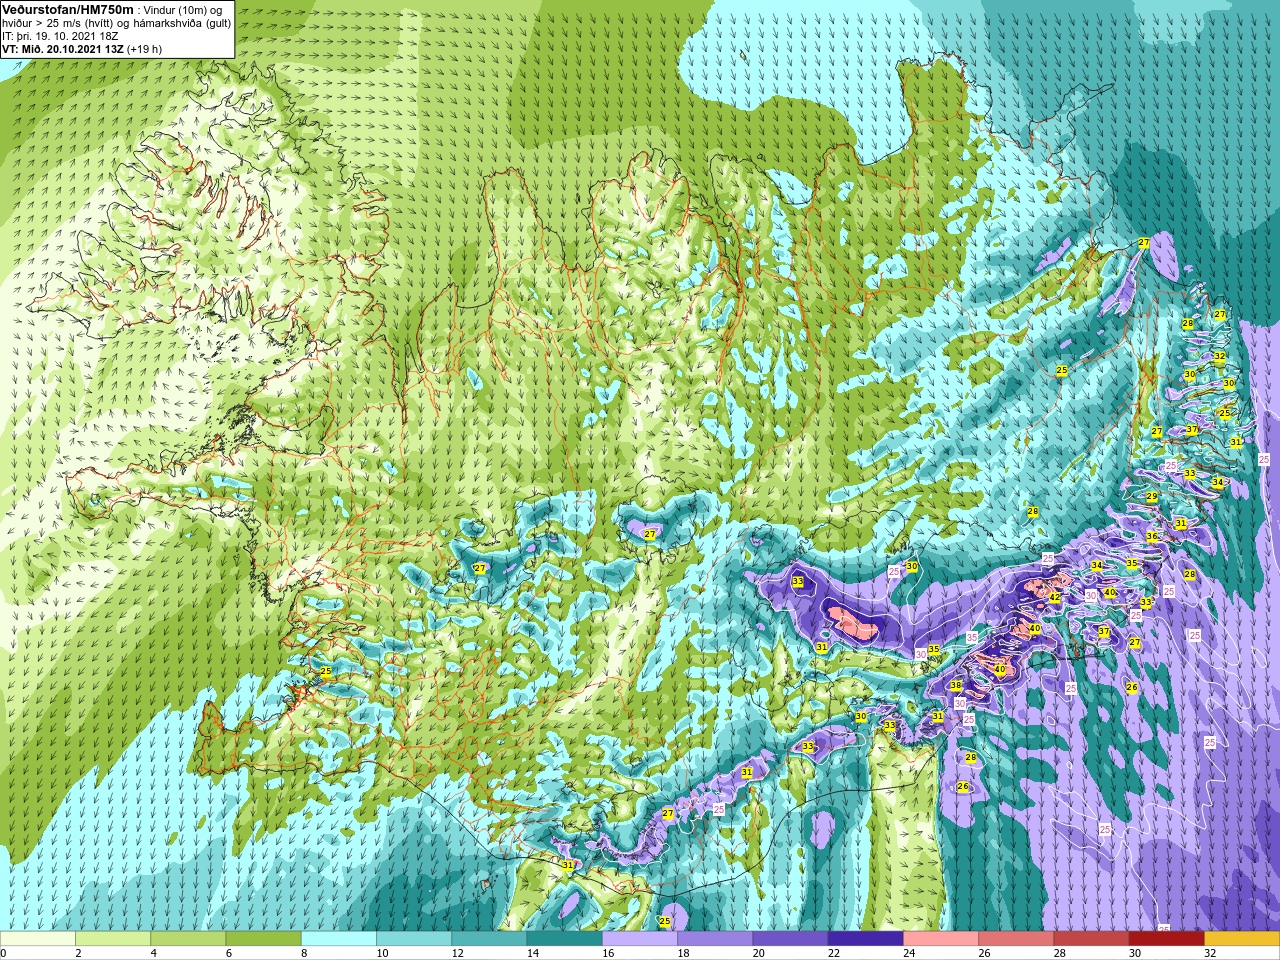Pick the 28–30 red legend swatch
1280x960 pixels.
pos(1091,939)
